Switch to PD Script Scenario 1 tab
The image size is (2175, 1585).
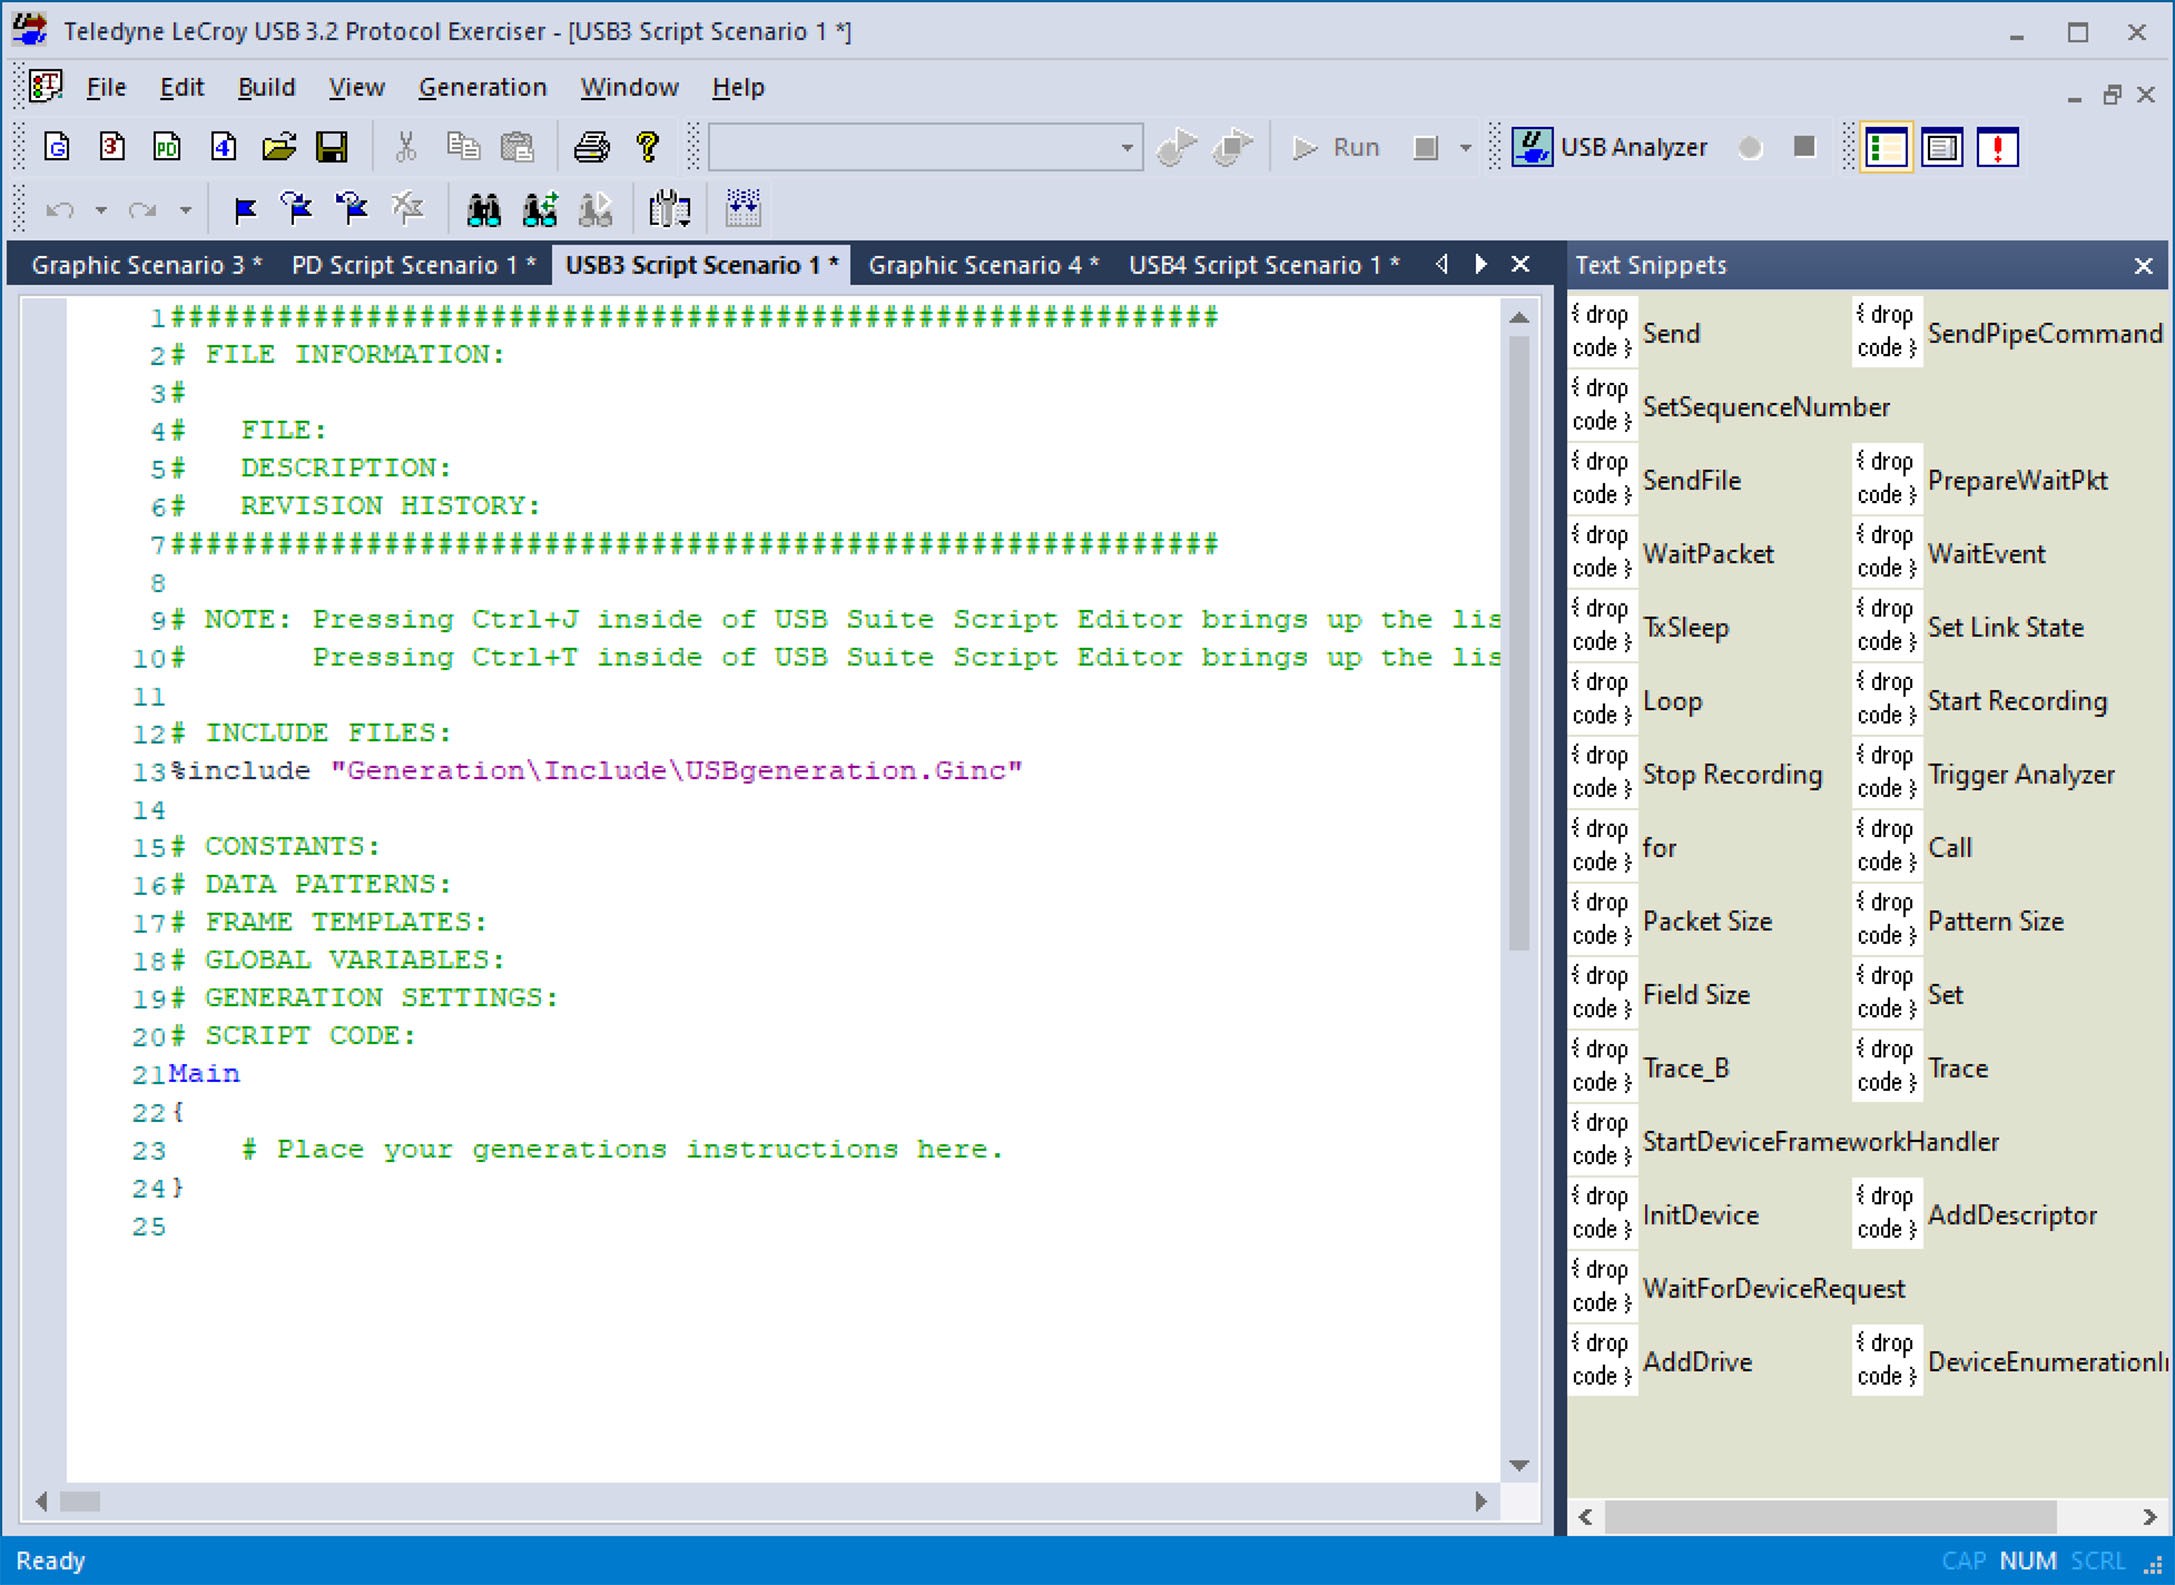click(x=413, y=265)
